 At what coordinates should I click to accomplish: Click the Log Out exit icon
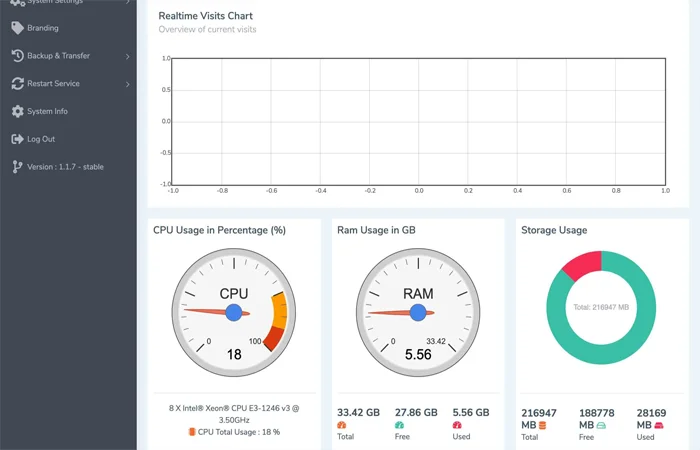[17, 139]
